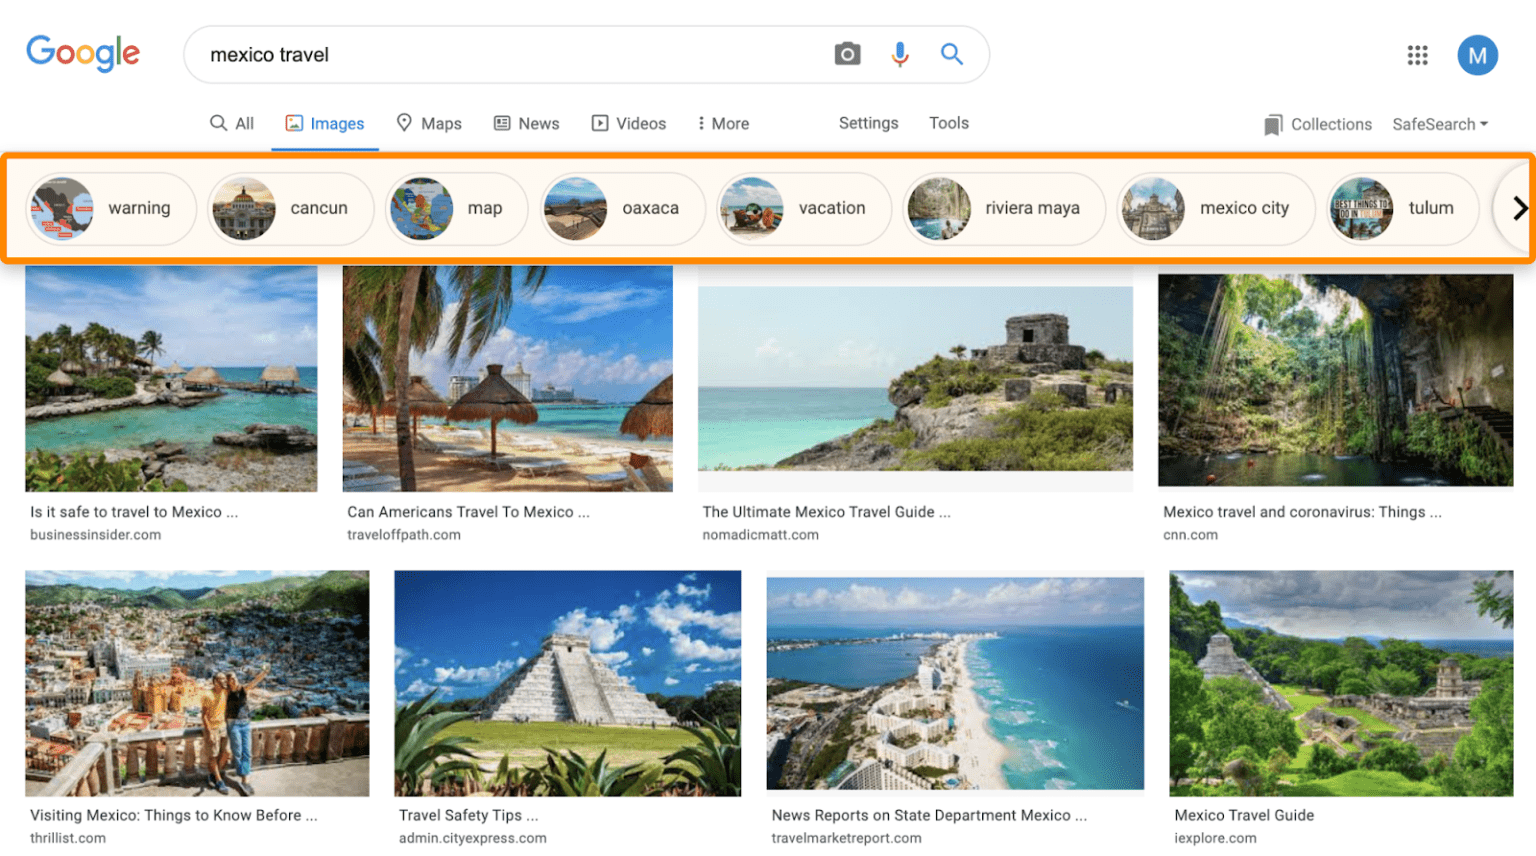Open the More search options dropdown
This screenshot has height=856, width=1536.
click(722, 122)
